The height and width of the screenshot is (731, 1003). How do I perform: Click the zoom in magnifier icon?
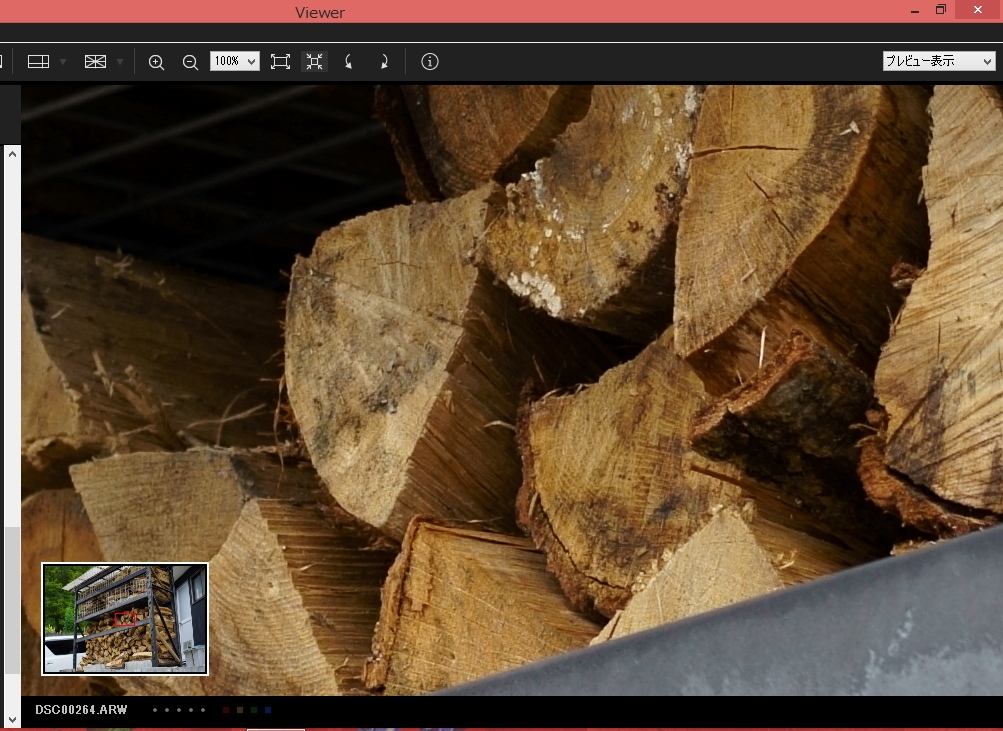156,62
